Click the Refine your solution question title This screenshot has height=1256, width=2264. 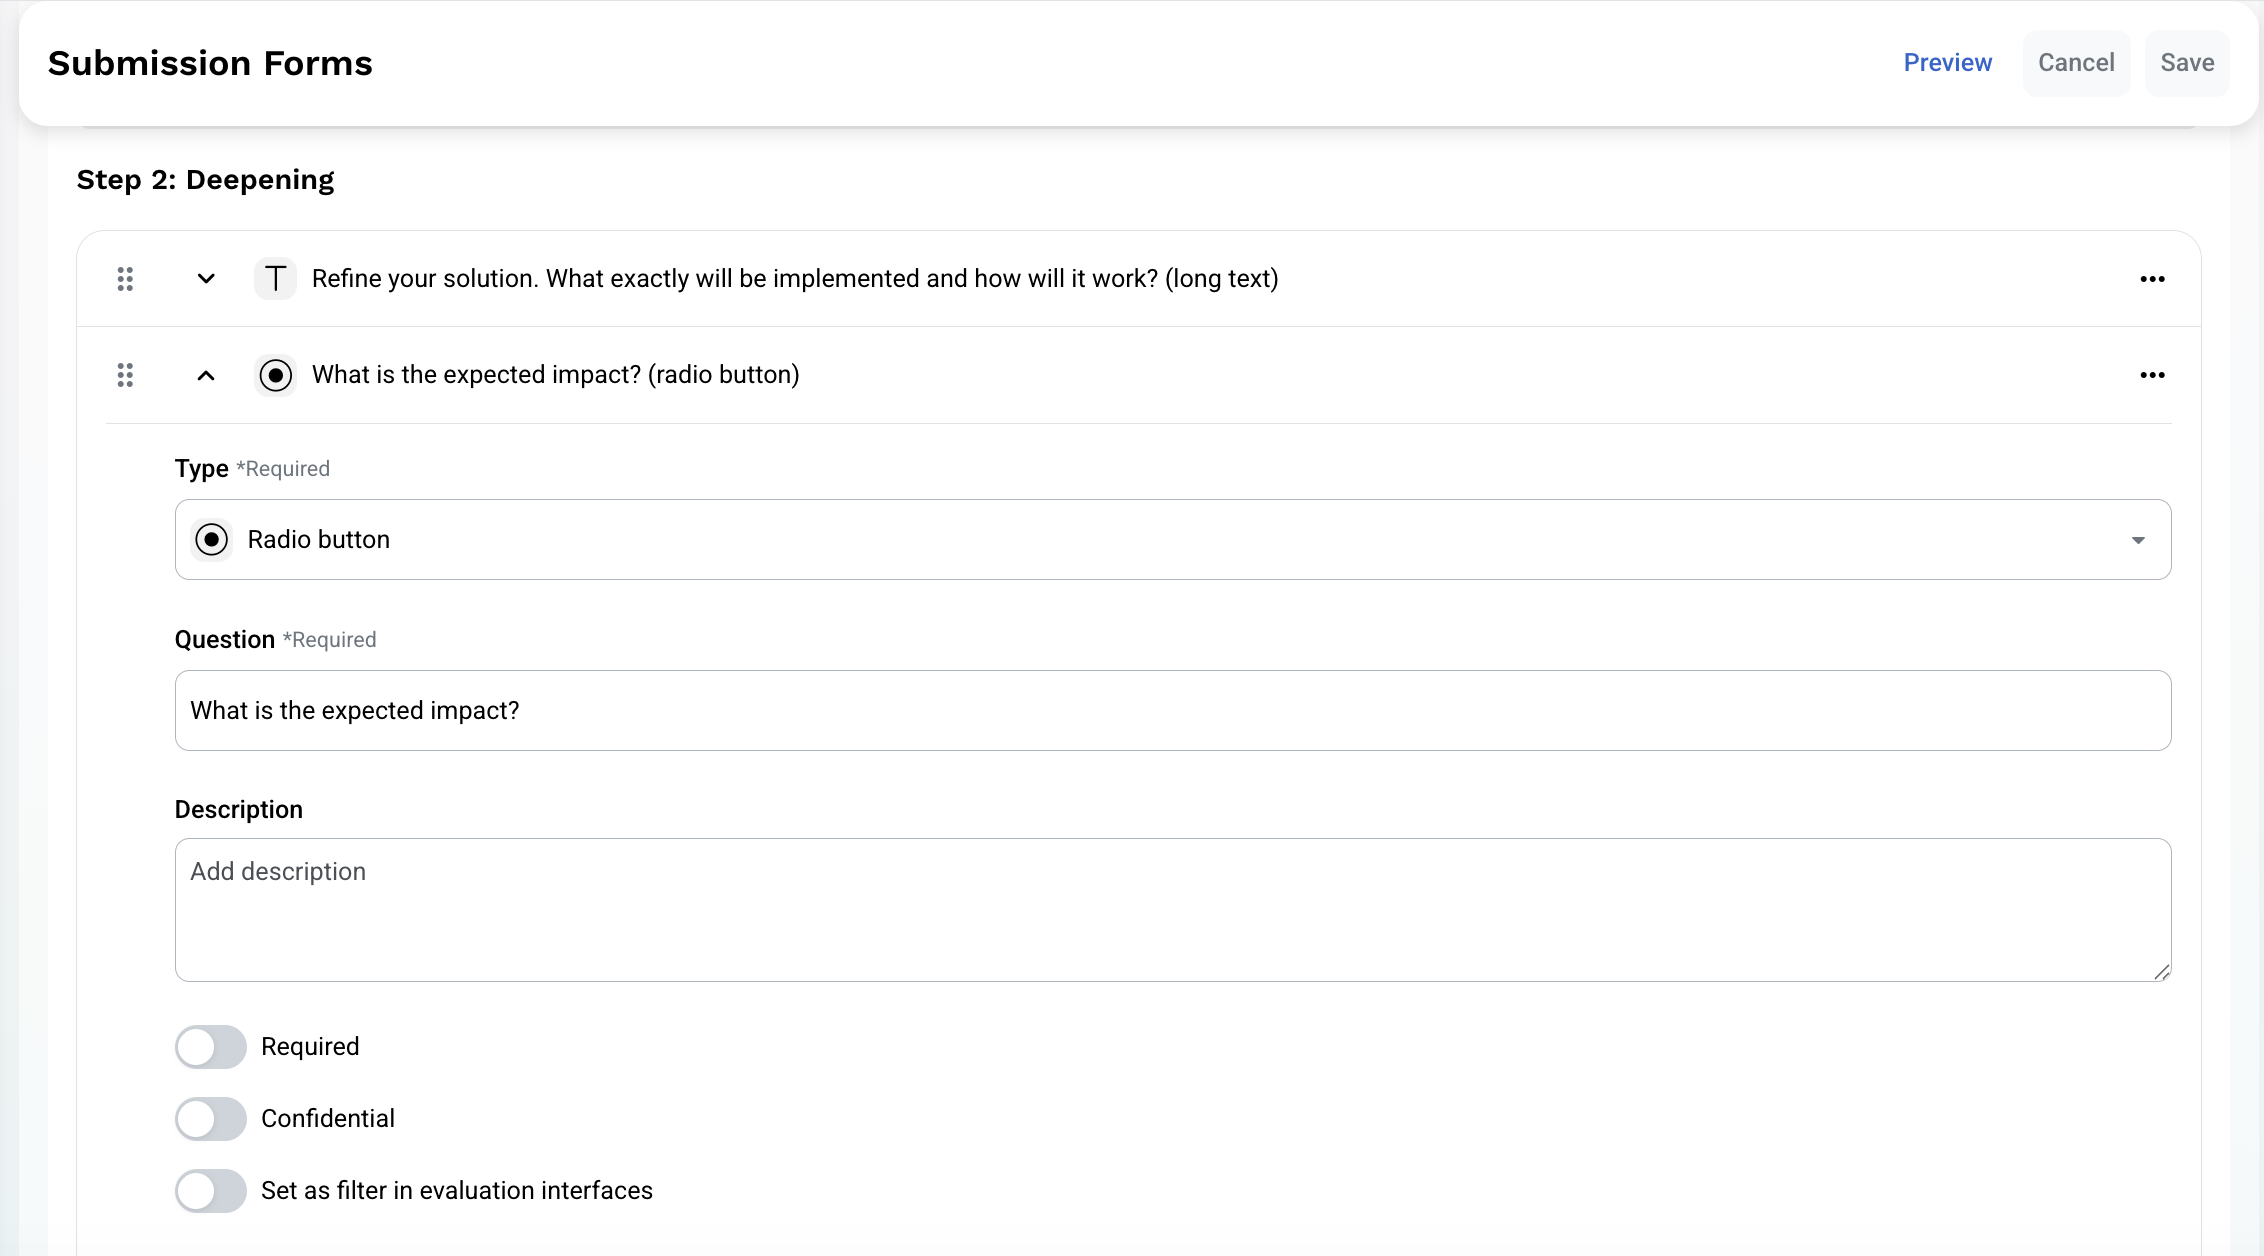click(795, 279)
